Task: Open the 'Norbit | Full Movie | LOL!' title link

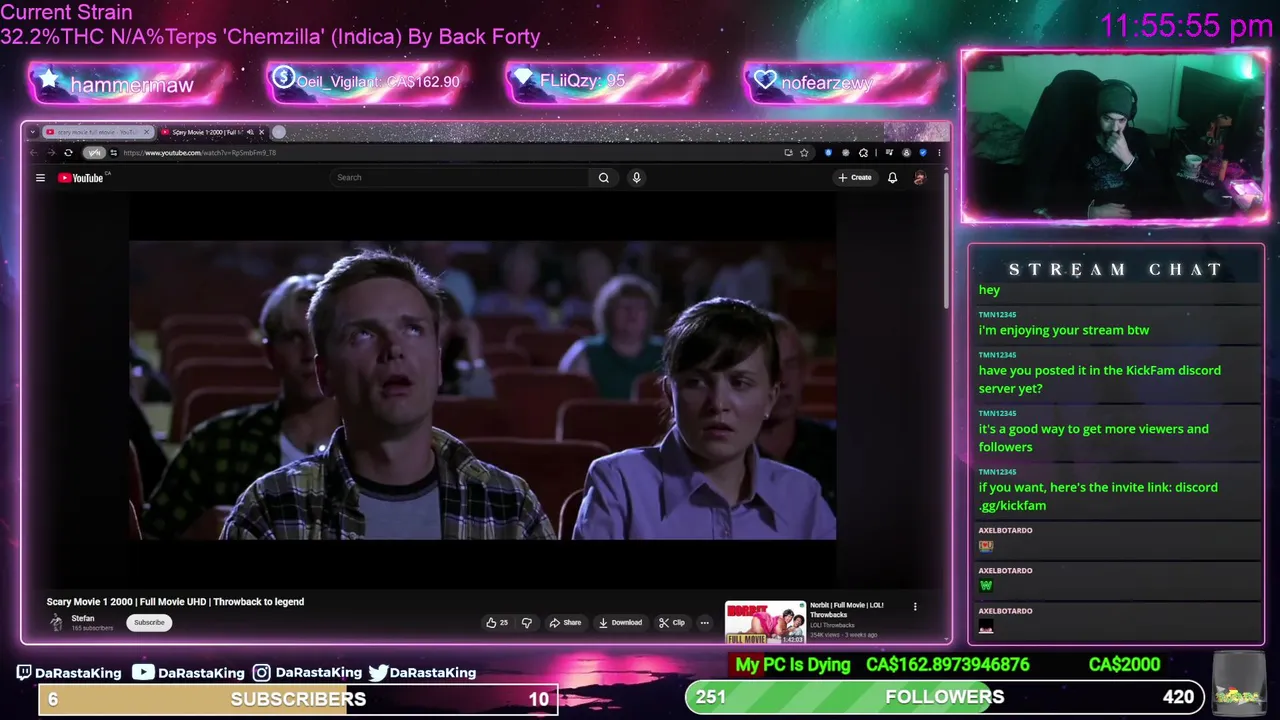Action: tap(847, 609)
